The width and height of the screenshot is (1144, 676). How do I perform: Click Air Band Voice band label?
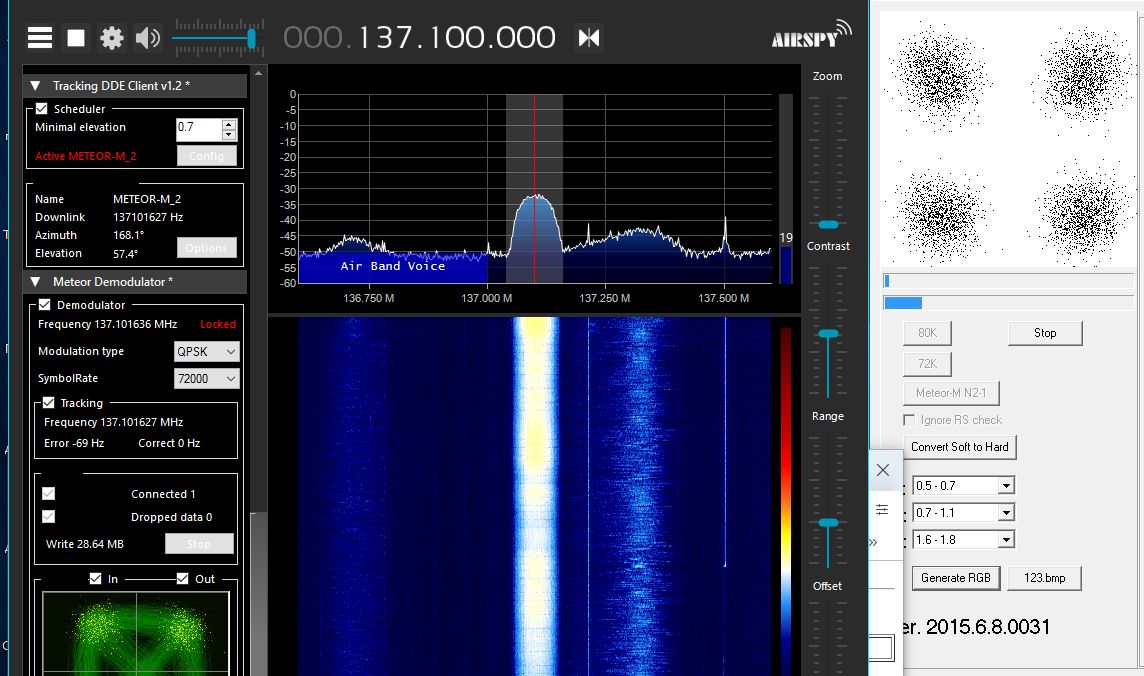pyautogui.click(x=393, y=266)
